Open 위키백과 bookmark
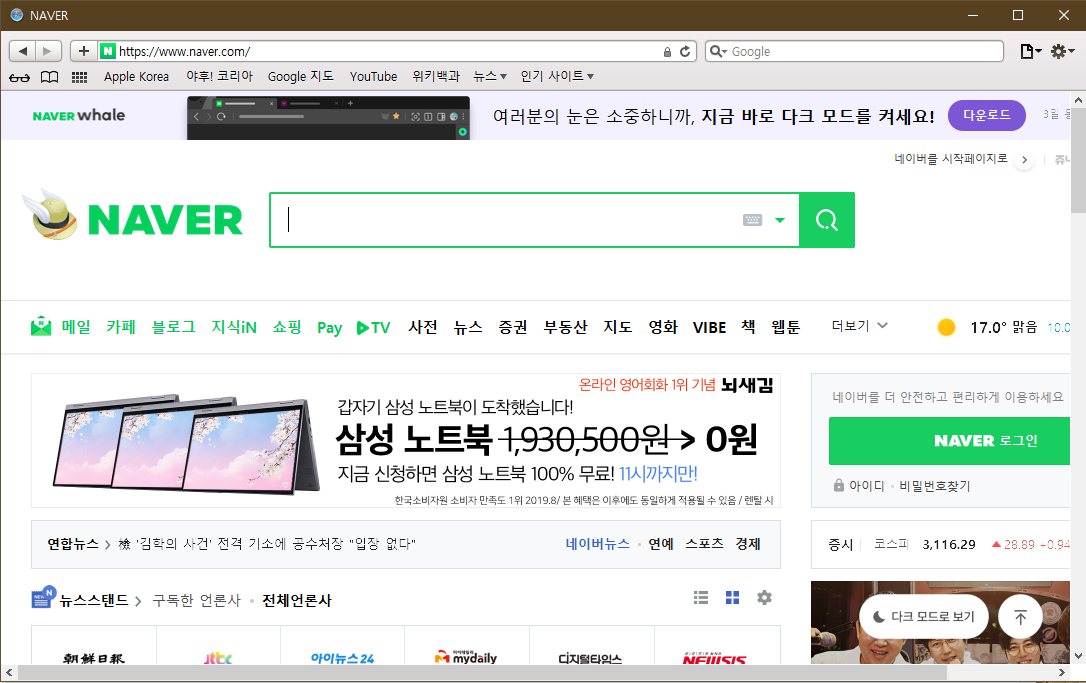Screen dimensions: 1086x683 pyautogui.click(x=436, y=76)
